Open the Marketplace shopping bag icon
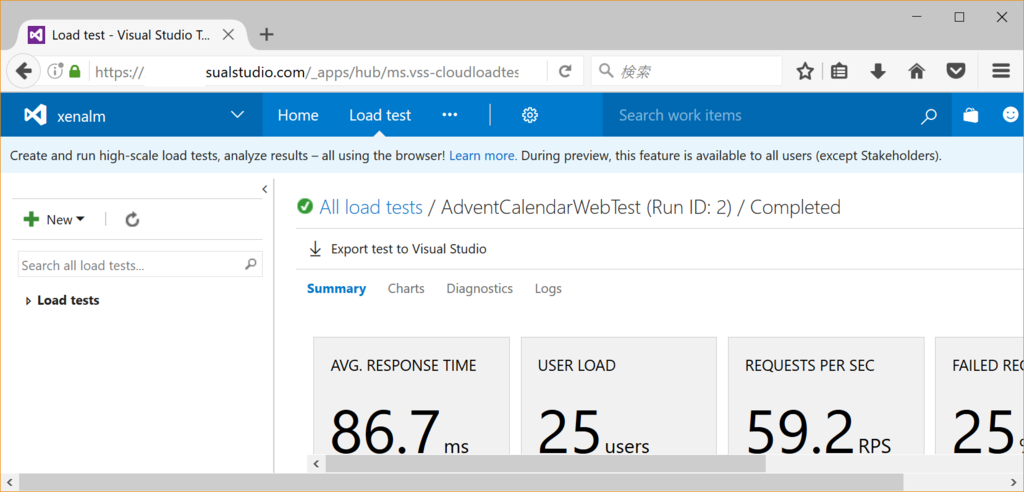The image size is (1024, 492). 971,116
